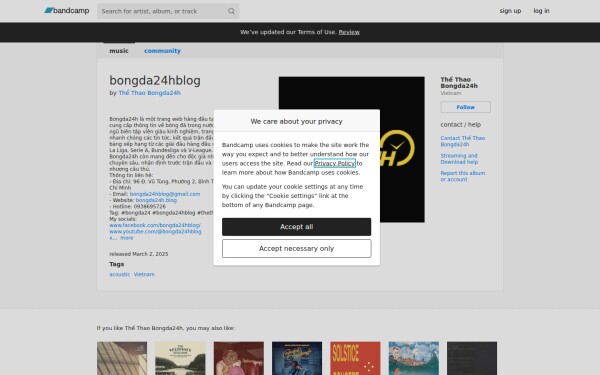Open Contact Thể Thao Bongda24h link
600x375 pixels.
click(x=462, y=141)
